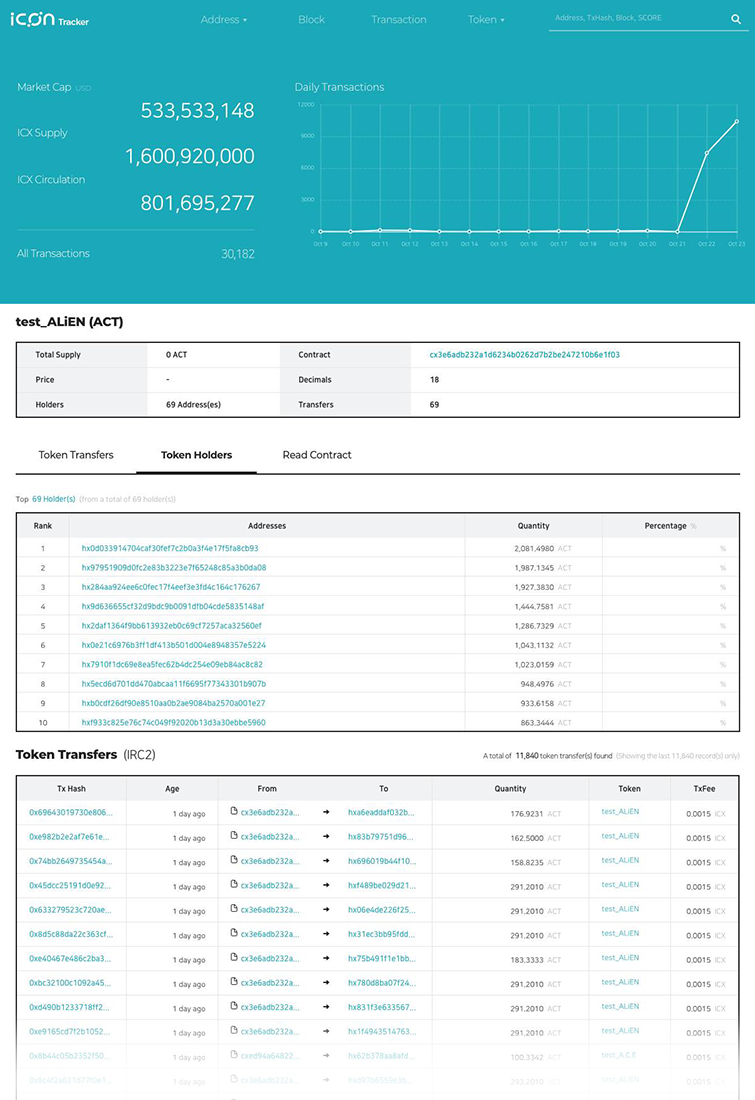755x1100 pixels.
Task: Open the Transaction menu item
Action: [x=399, y=20]
